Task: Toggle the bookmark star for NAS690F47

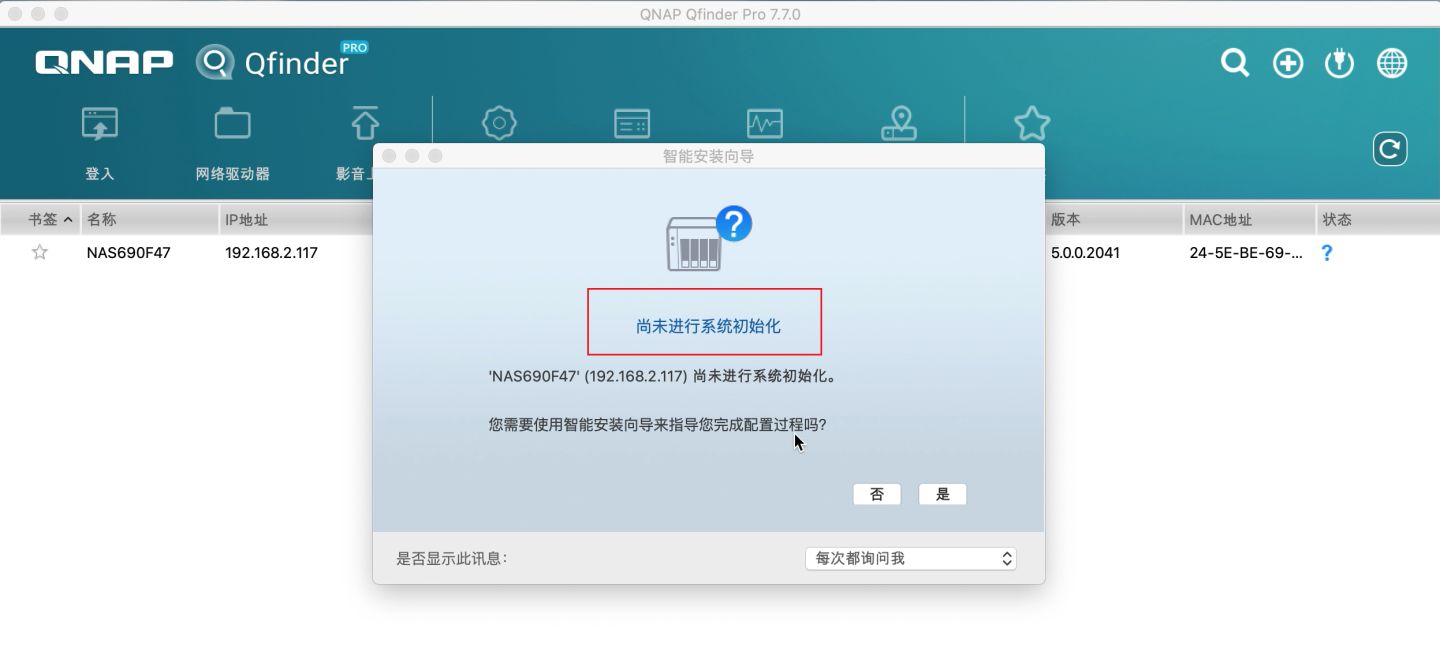Action: pos(39,252)
